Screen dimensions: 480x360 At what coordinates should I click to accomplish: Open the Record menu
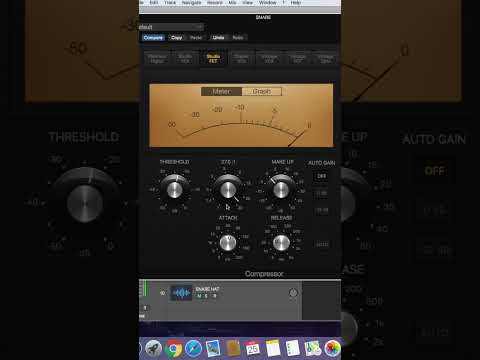215,2
